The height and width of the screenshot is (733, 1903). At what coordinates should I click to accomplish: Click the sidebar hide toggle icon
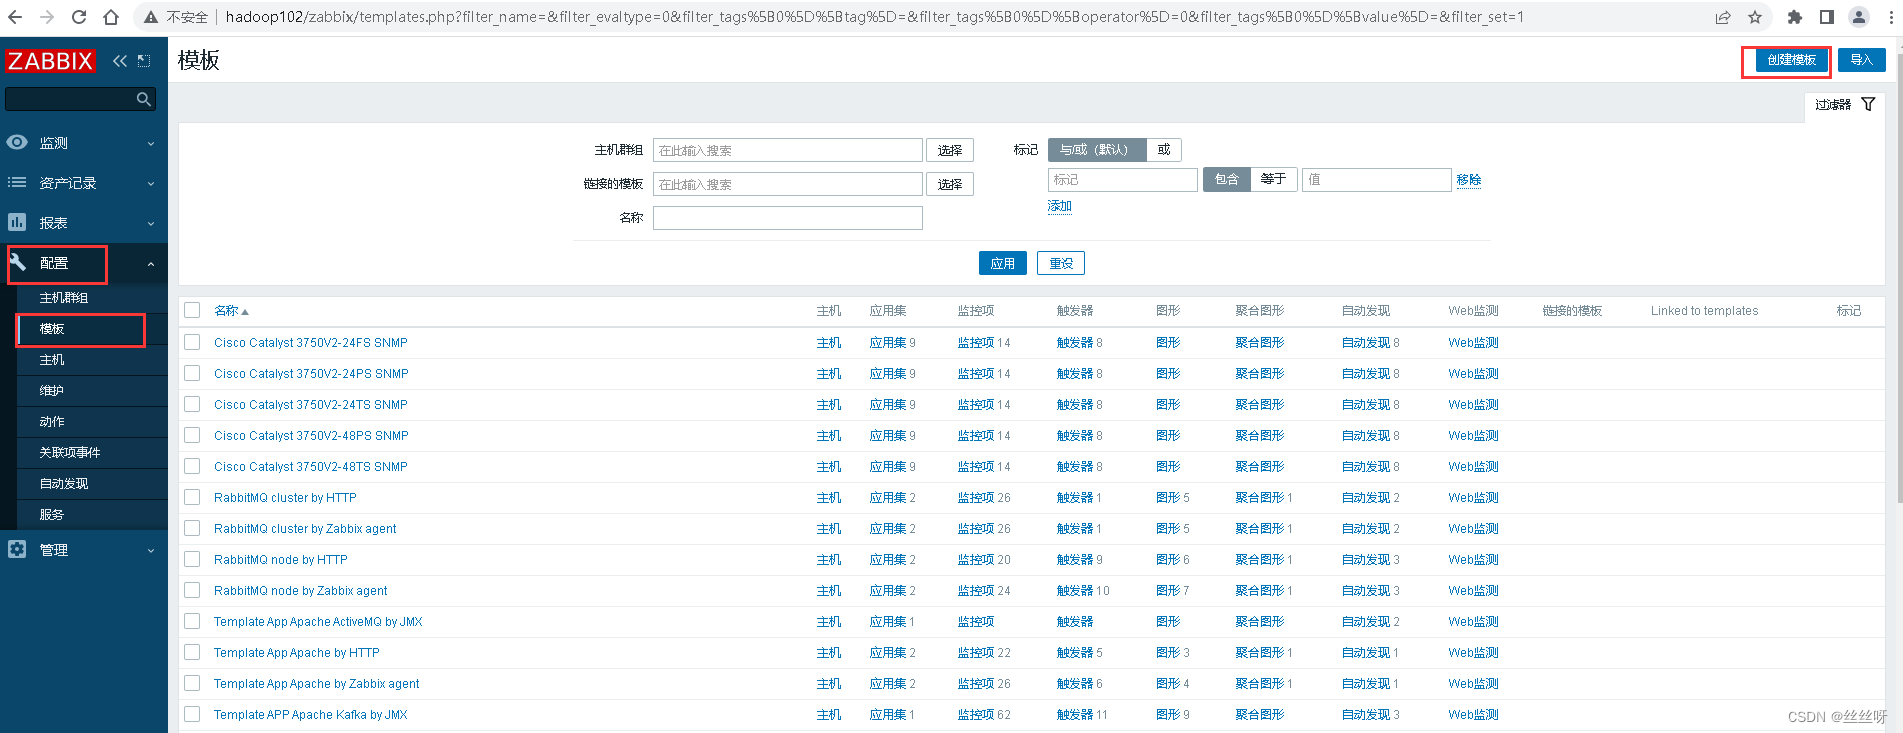144,61
